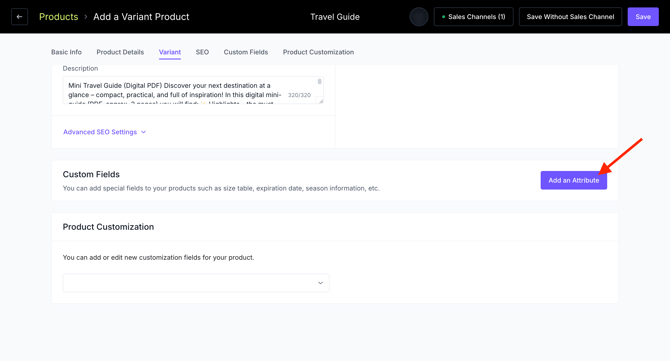The width and height of the screenshot is (670, 361).
Task: Switch to the Product Details tab
Action: click(120, 52)
